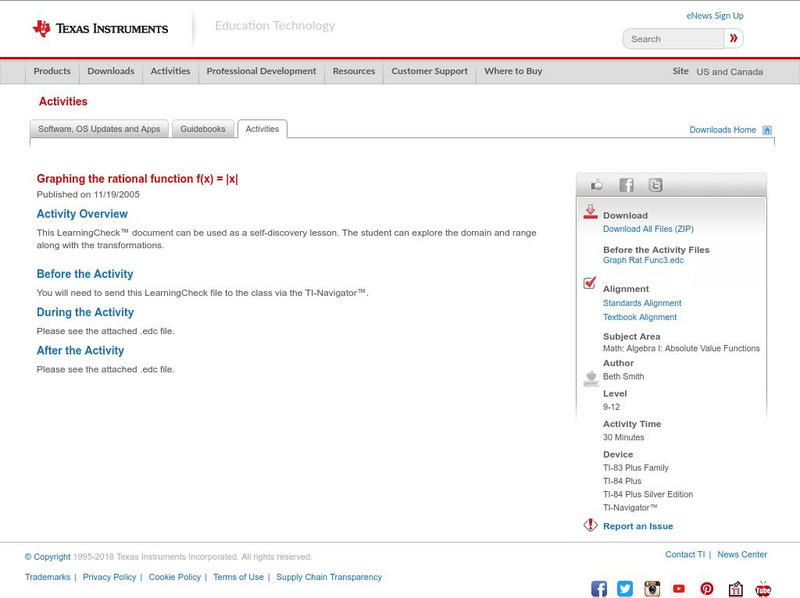Click the Published on 11/19/2005 text

pyautogui.click(x=88, y=194)
